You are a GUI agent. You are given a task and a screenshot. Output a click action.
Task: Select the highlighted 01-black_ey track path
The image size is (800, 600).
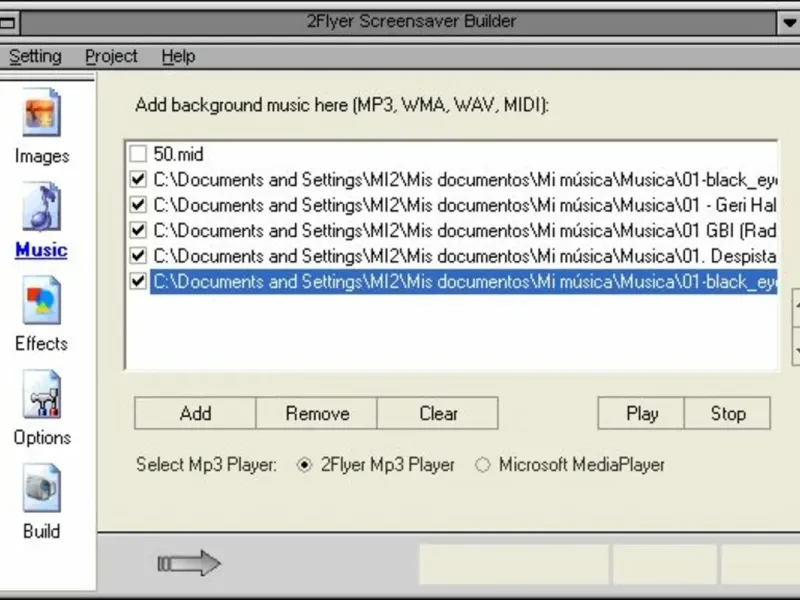(x=464, y=282)
